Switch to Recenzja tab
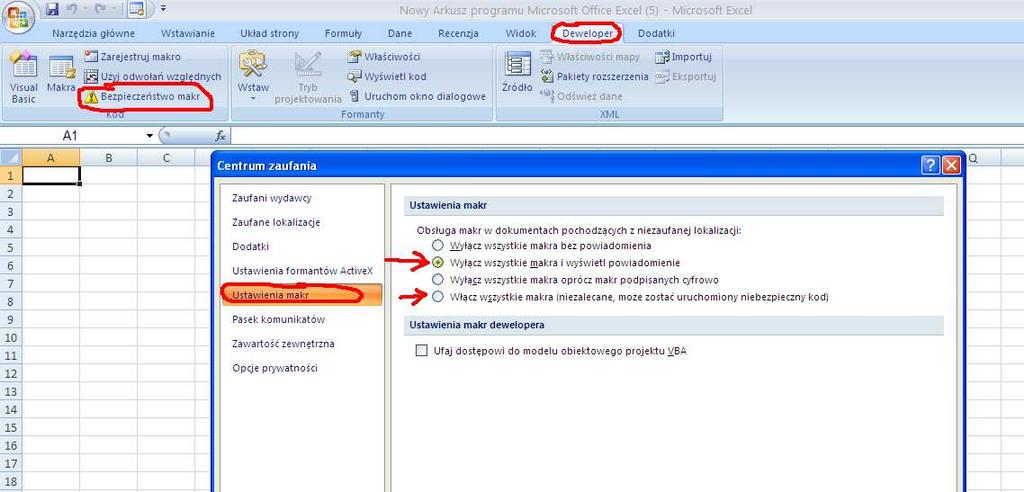This screenshot has width=1024, height=492. click(x=458, y=33)
